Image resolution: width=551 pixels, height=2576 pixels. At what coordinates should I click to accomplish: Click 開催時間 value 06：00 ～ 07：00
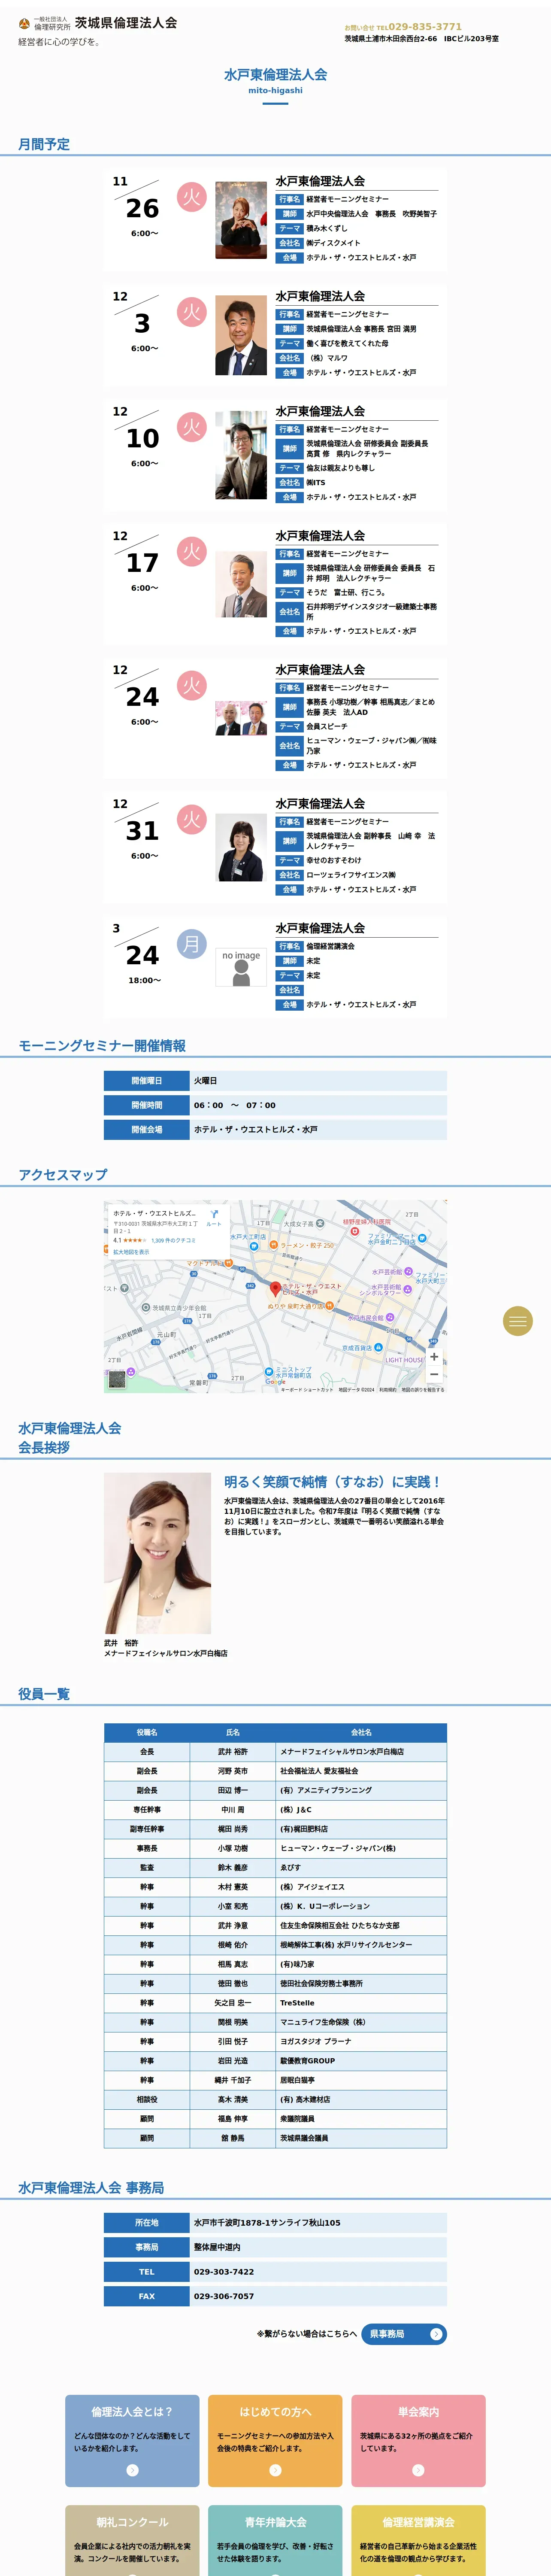coord(235,1105)
